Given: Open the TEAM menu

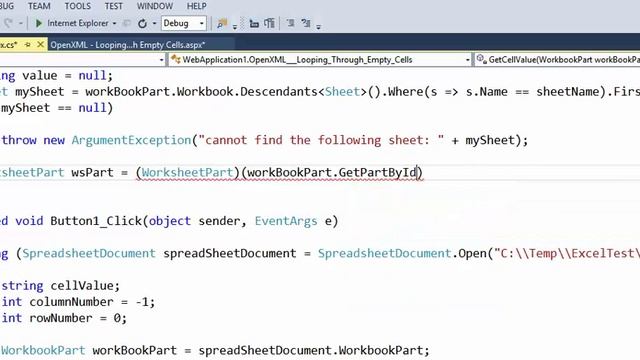Looking at the screenshot, I should 39,6.
